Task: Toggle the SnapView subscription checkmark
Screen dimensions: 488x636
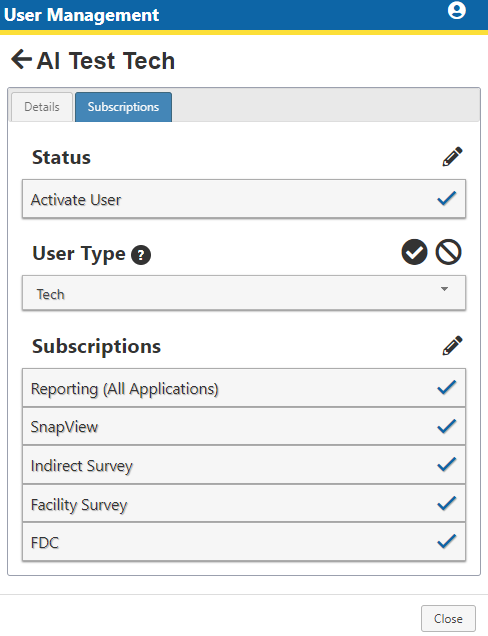Action: [447, 426]
